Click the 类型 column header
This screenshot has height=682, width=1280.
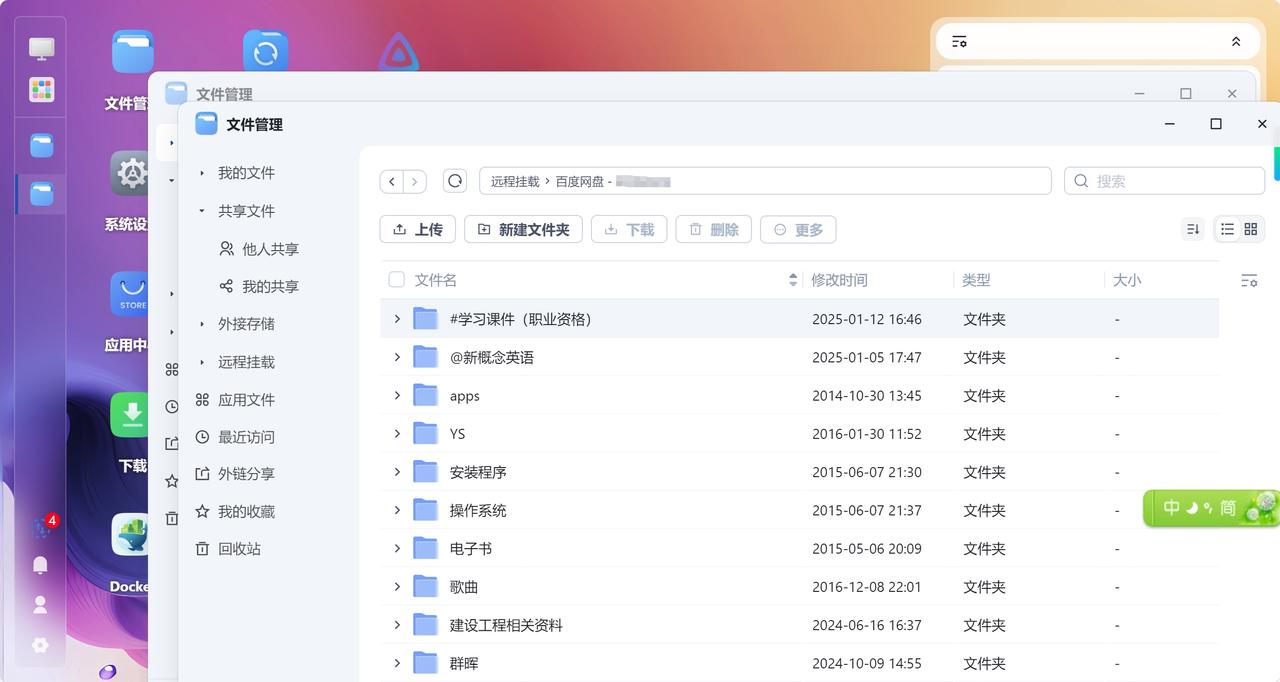pyautogui.click(x=976, y=280)
